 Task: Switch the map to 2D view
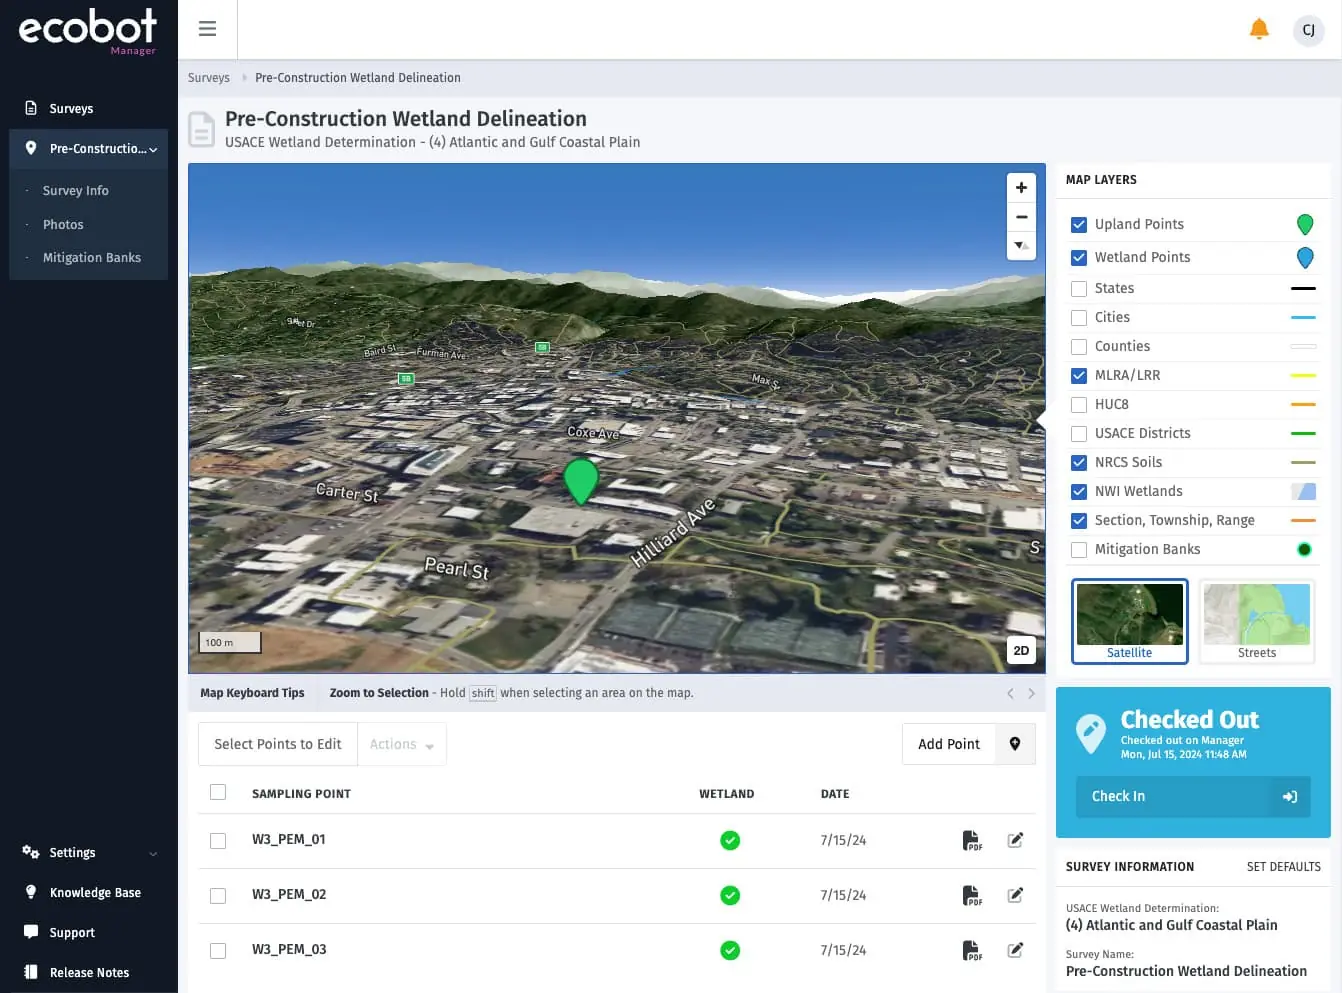click(1021, 650)
